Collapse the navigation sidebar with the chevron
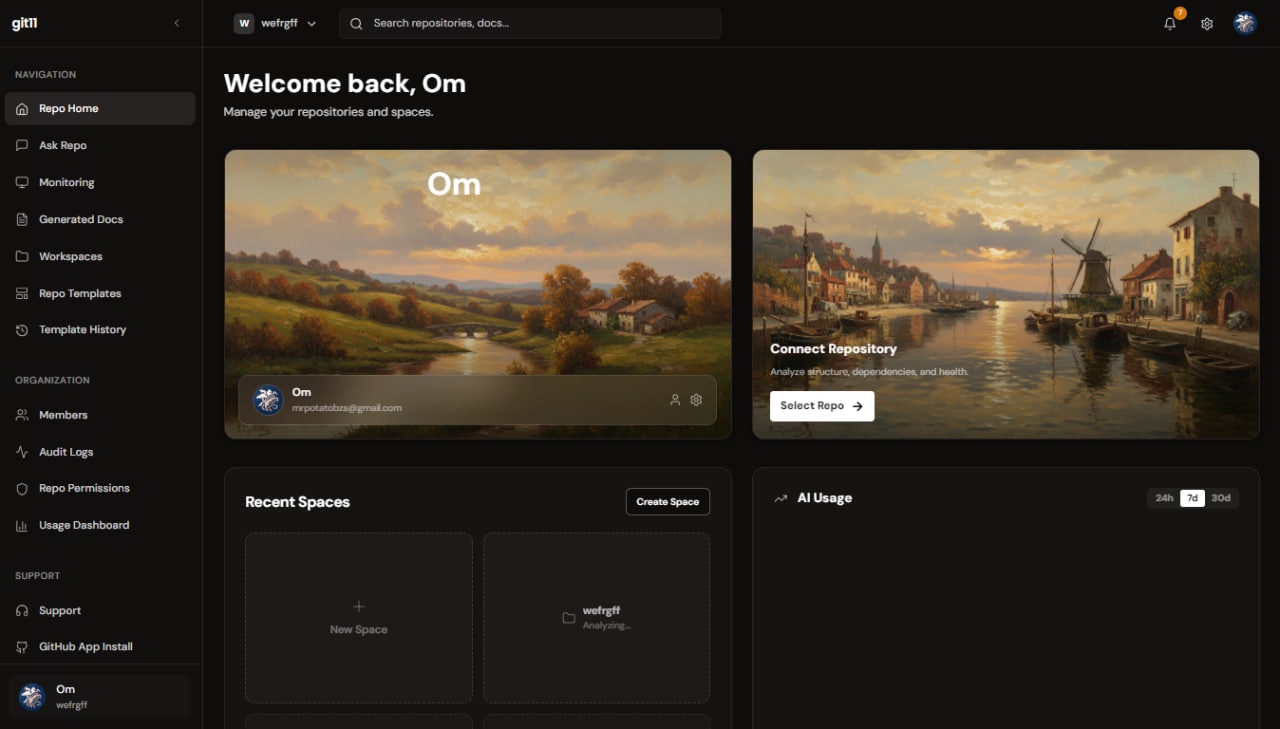The image size is (1280, 729). 177,22
